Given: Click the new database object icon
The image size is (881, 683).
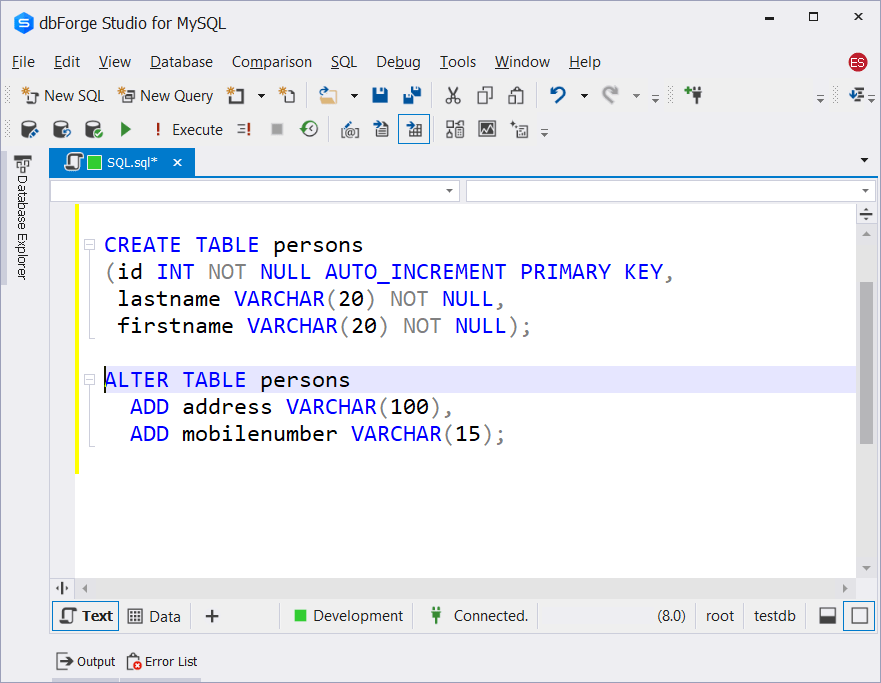Looking at the screenshot, I should (x=236, y=96).
